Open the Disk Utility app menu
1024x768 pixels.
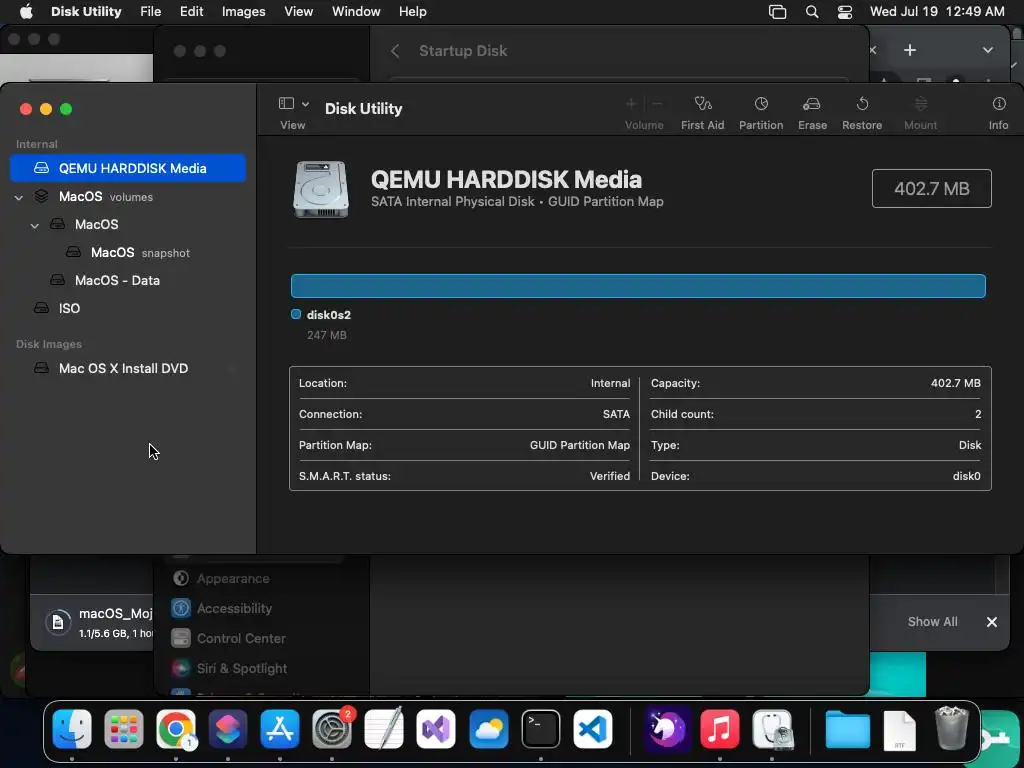(x=86, y=11)
